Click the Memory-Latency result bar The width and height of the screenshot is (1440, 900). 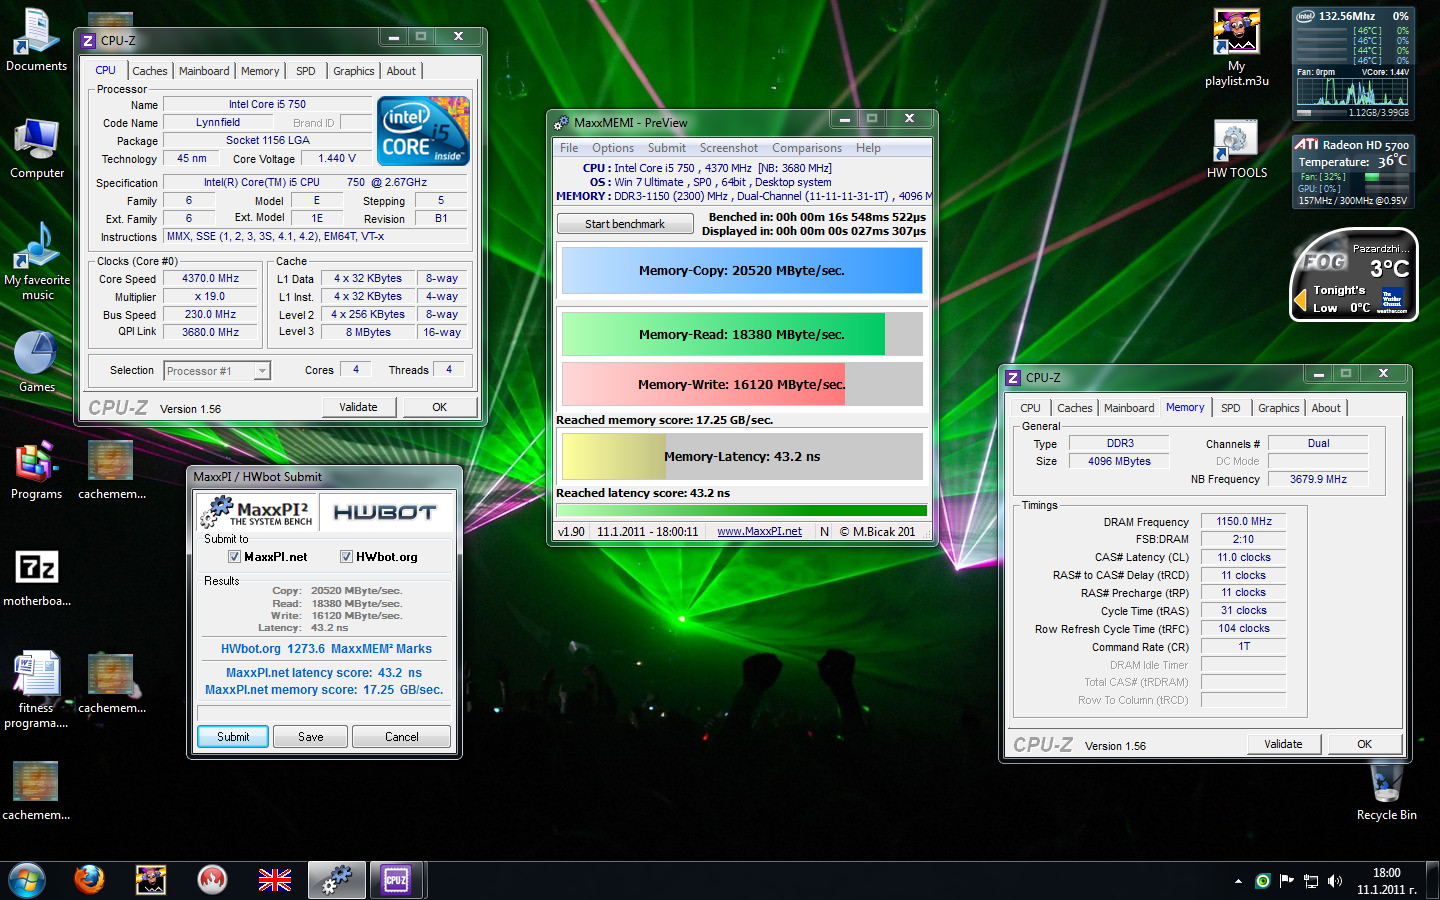[742, 456]
